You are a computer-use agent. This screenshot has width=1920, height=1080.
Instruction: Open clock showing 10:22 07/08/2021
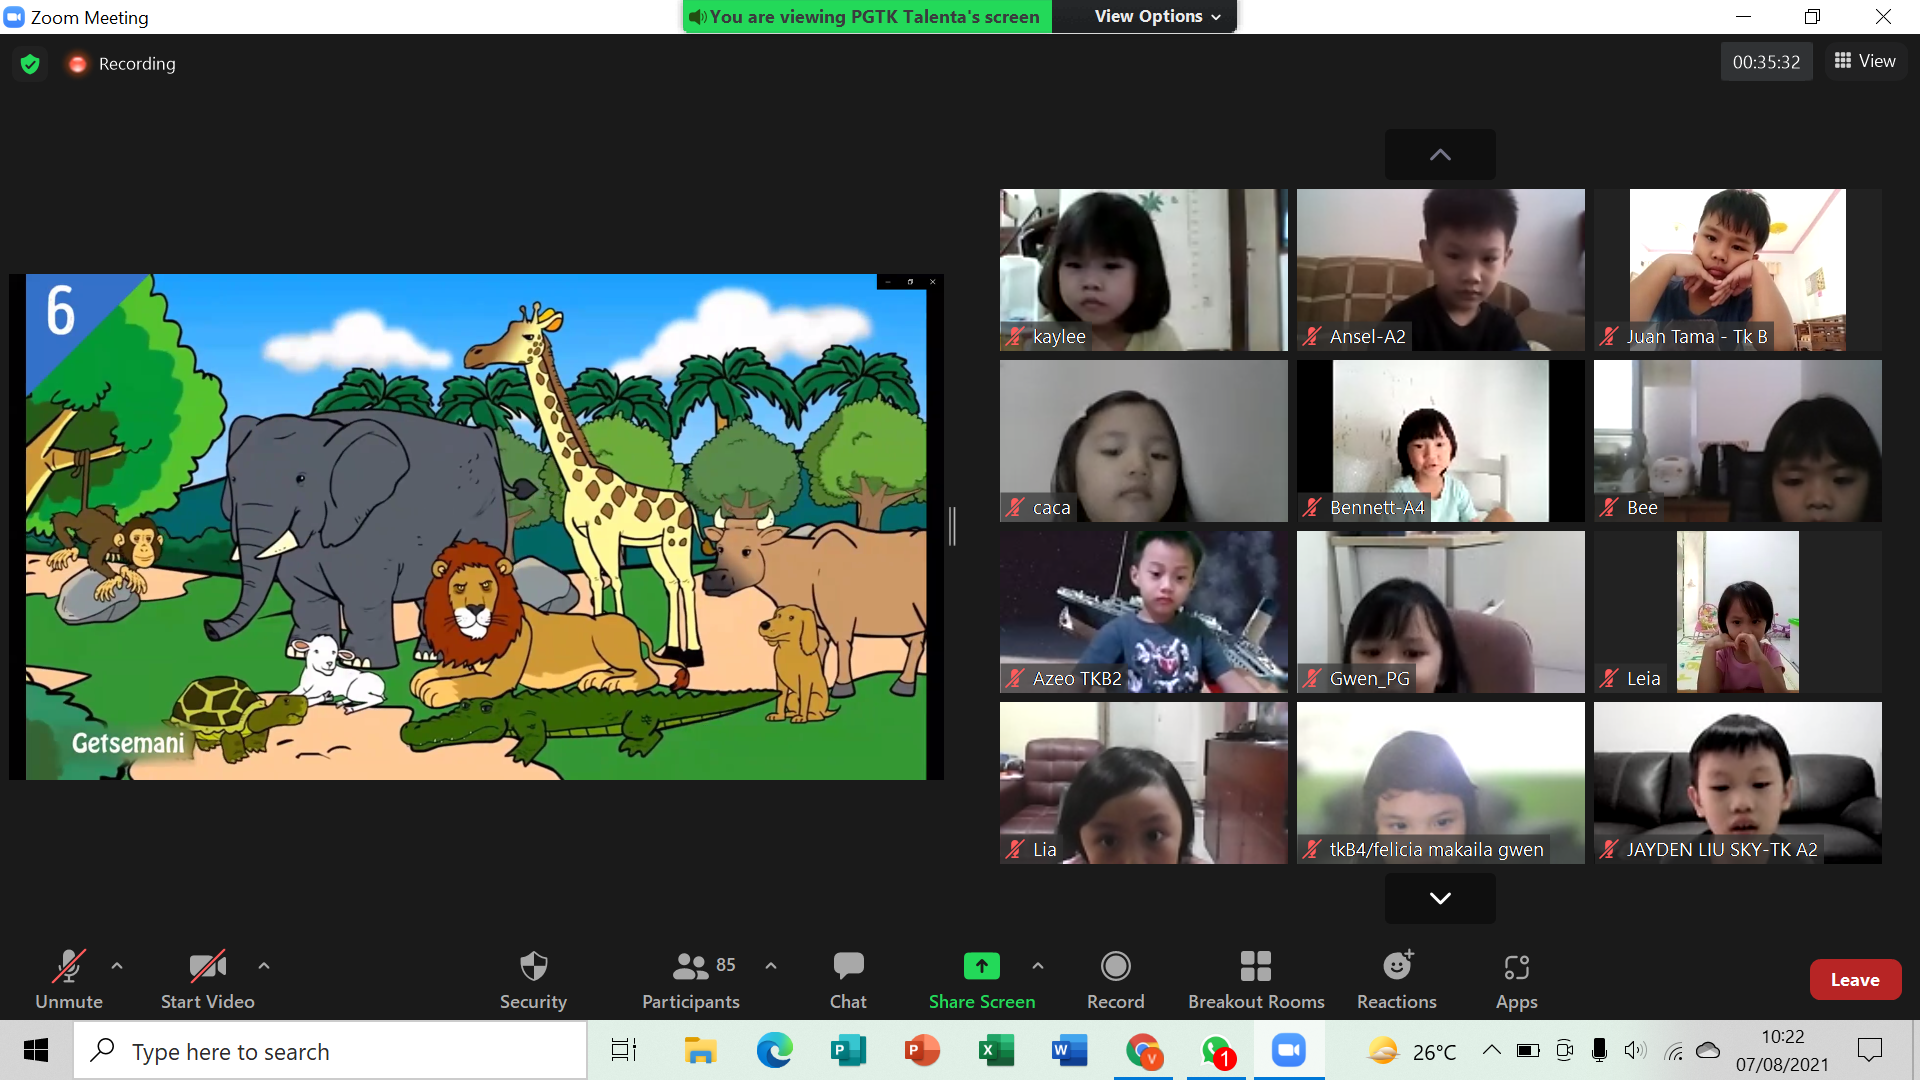[x=1782, y=1051]
